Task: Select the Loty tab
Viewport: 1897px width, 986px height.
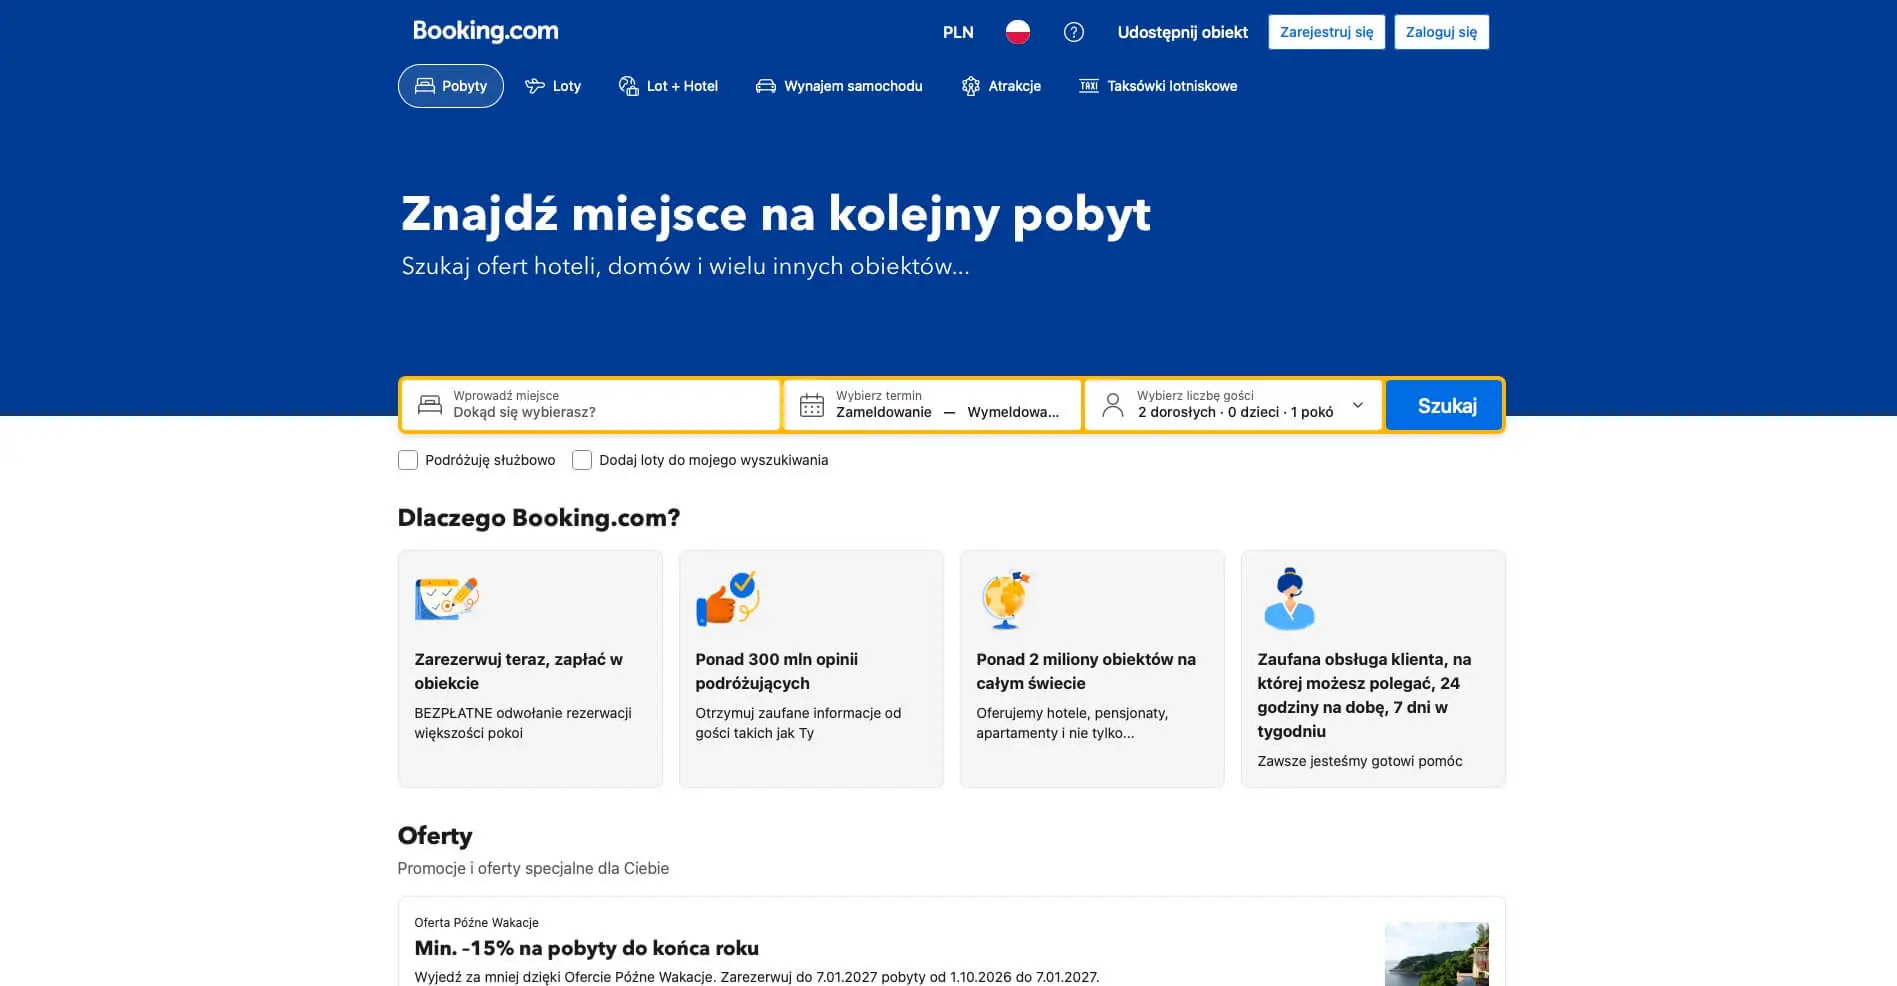Action: tap(553, 86)
